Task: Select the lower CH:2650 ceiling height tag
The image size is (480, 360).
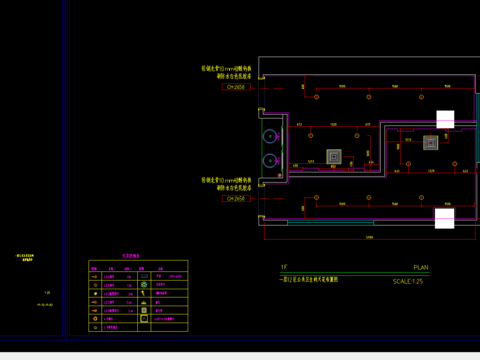Action: [x=236, y=199]
